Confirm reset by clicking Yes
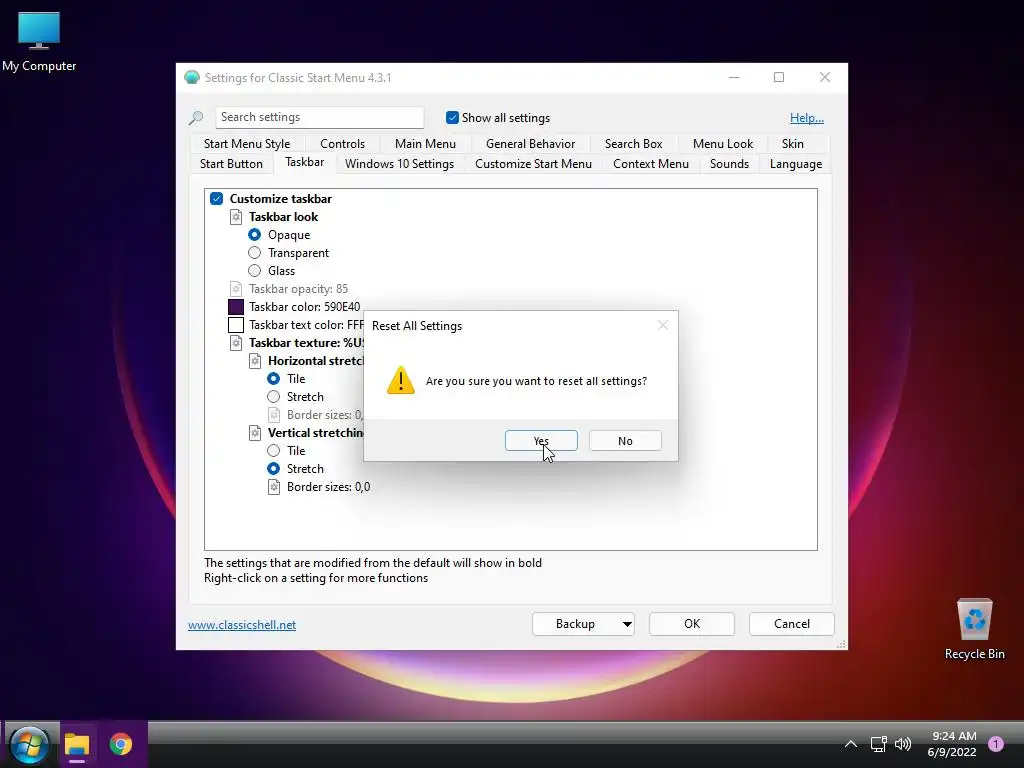The image size is (1024, 768). click(x=541, y=441)
